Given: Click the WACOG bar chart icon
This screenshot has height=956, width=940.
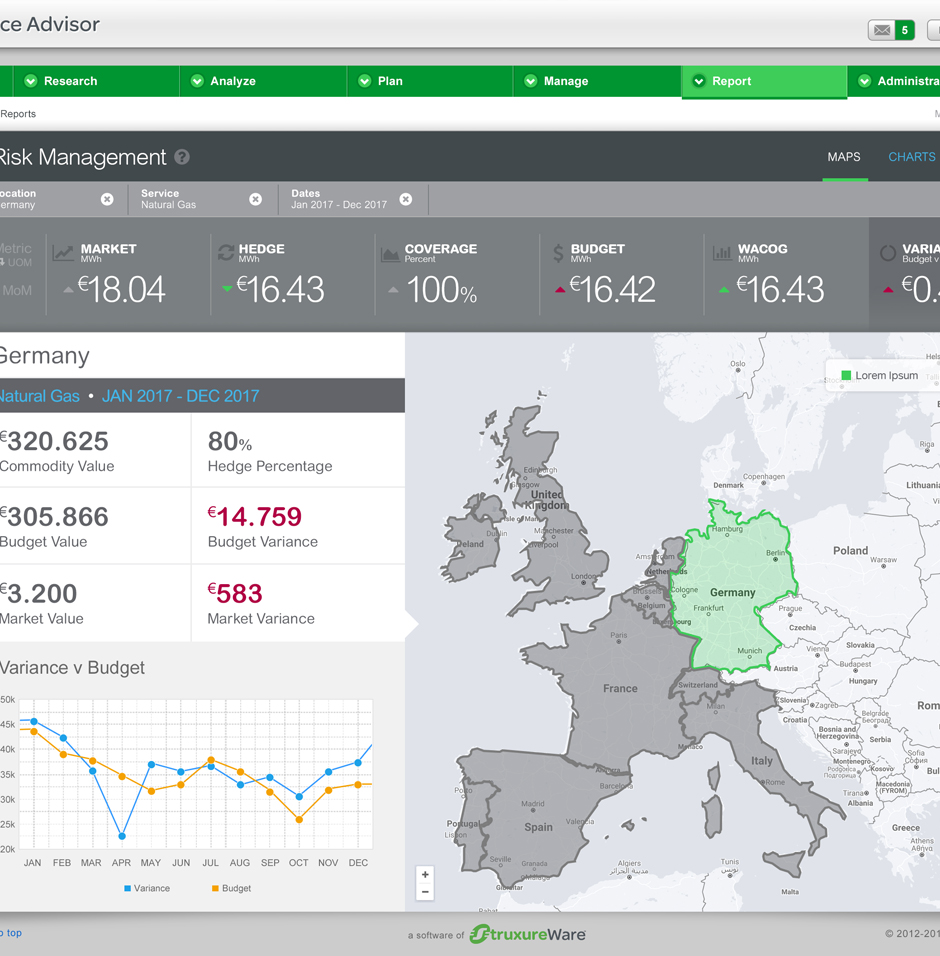Looking at the screenshot, I should (722, 253).
